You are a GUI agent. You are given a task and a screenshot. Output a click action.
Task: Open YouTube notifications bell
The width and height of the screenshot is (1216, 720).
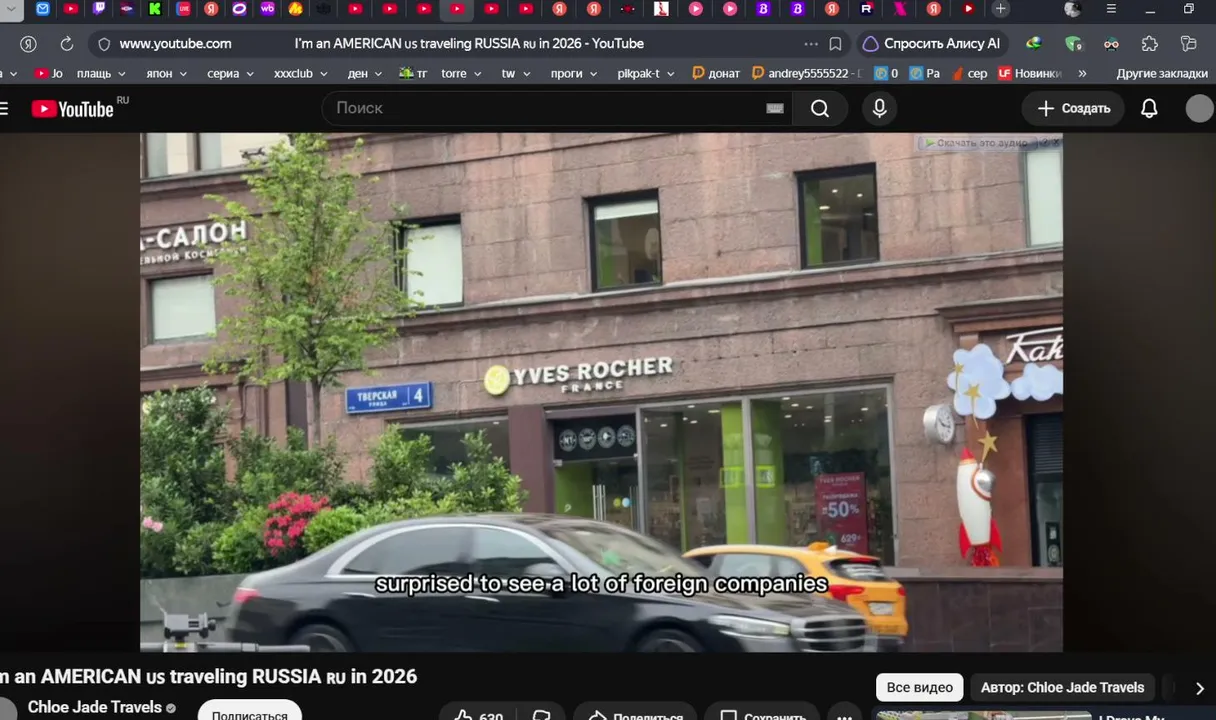click(x=1150, y=108)
